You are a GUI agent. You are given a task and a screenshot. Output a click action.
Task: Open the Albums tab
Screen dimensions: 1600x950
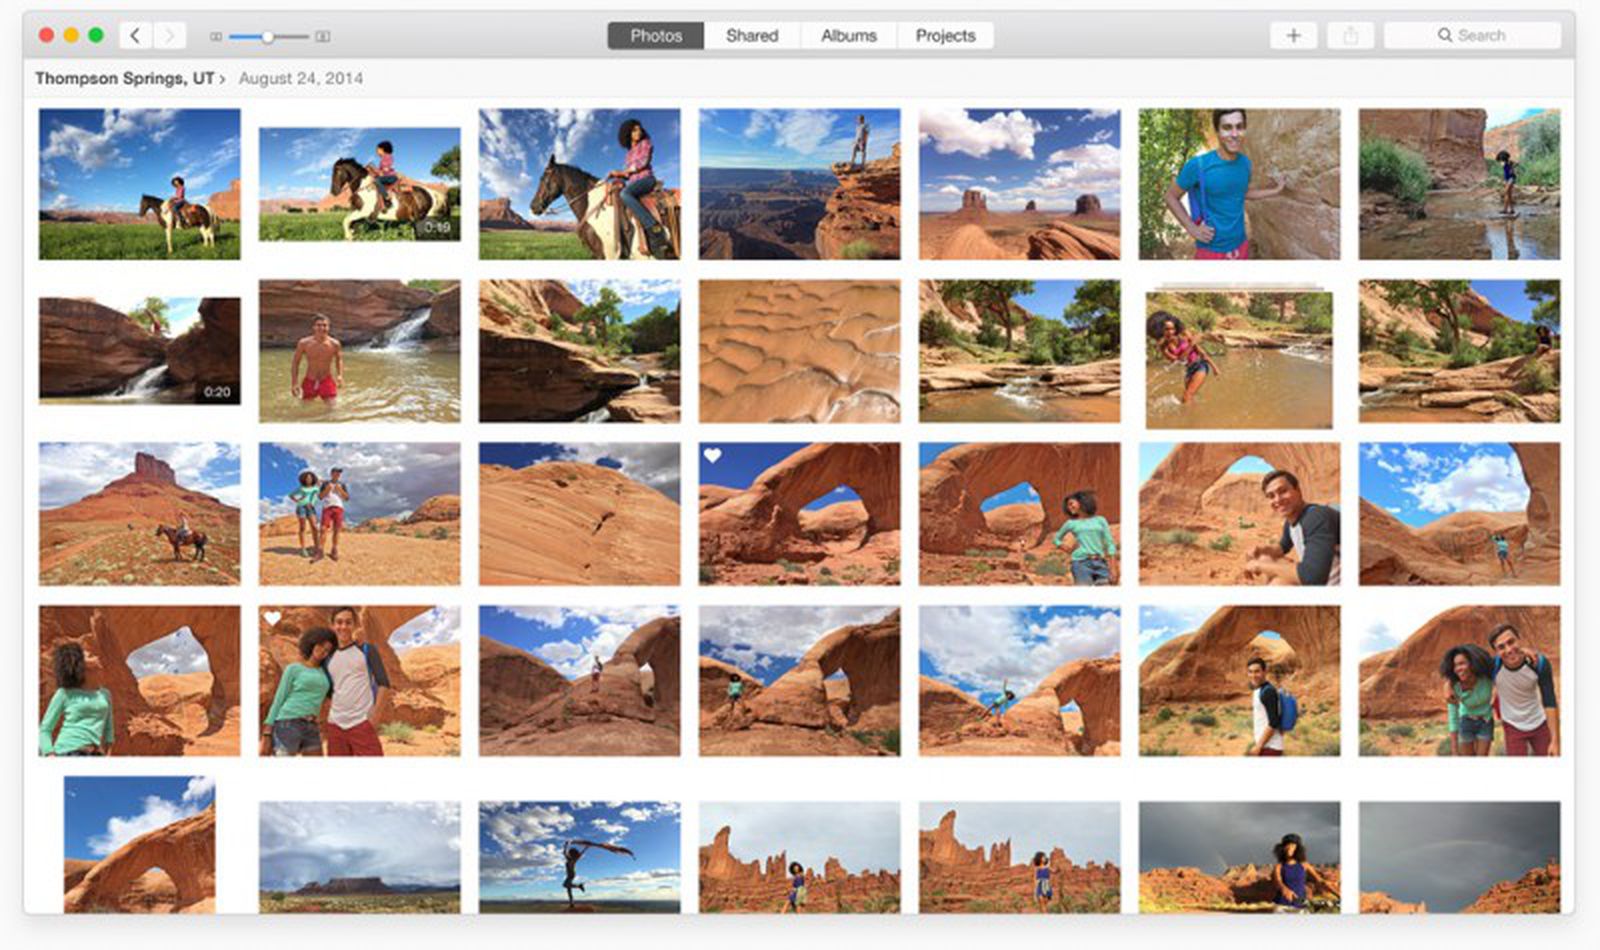[847, 35]
